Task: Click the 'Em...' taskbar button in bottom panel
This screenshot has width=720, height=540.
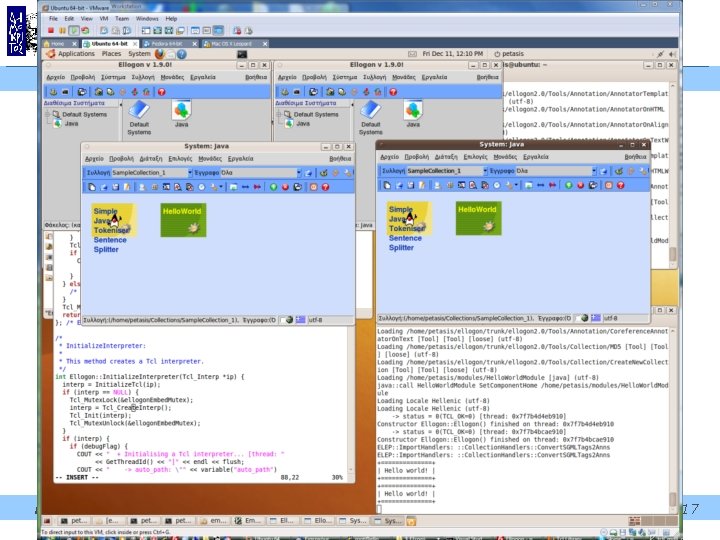Action: 248,521
